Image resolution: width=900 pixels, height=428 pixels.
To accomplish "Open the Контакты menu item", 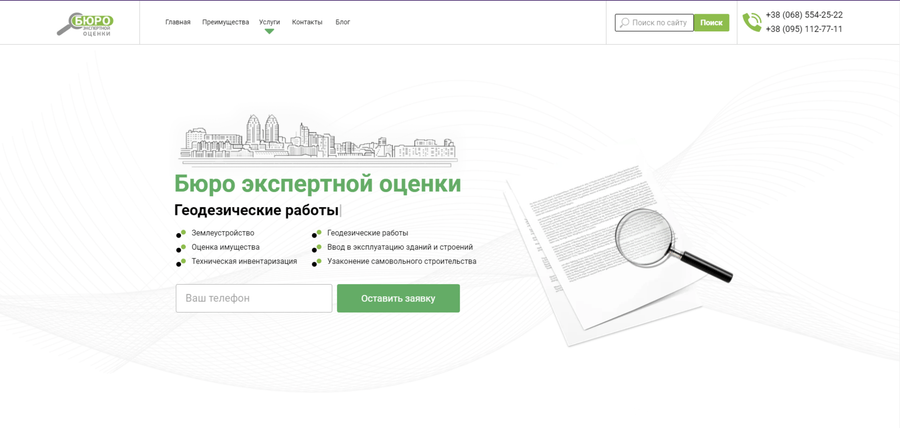I will pyautogui.click(x=307, y=22).
